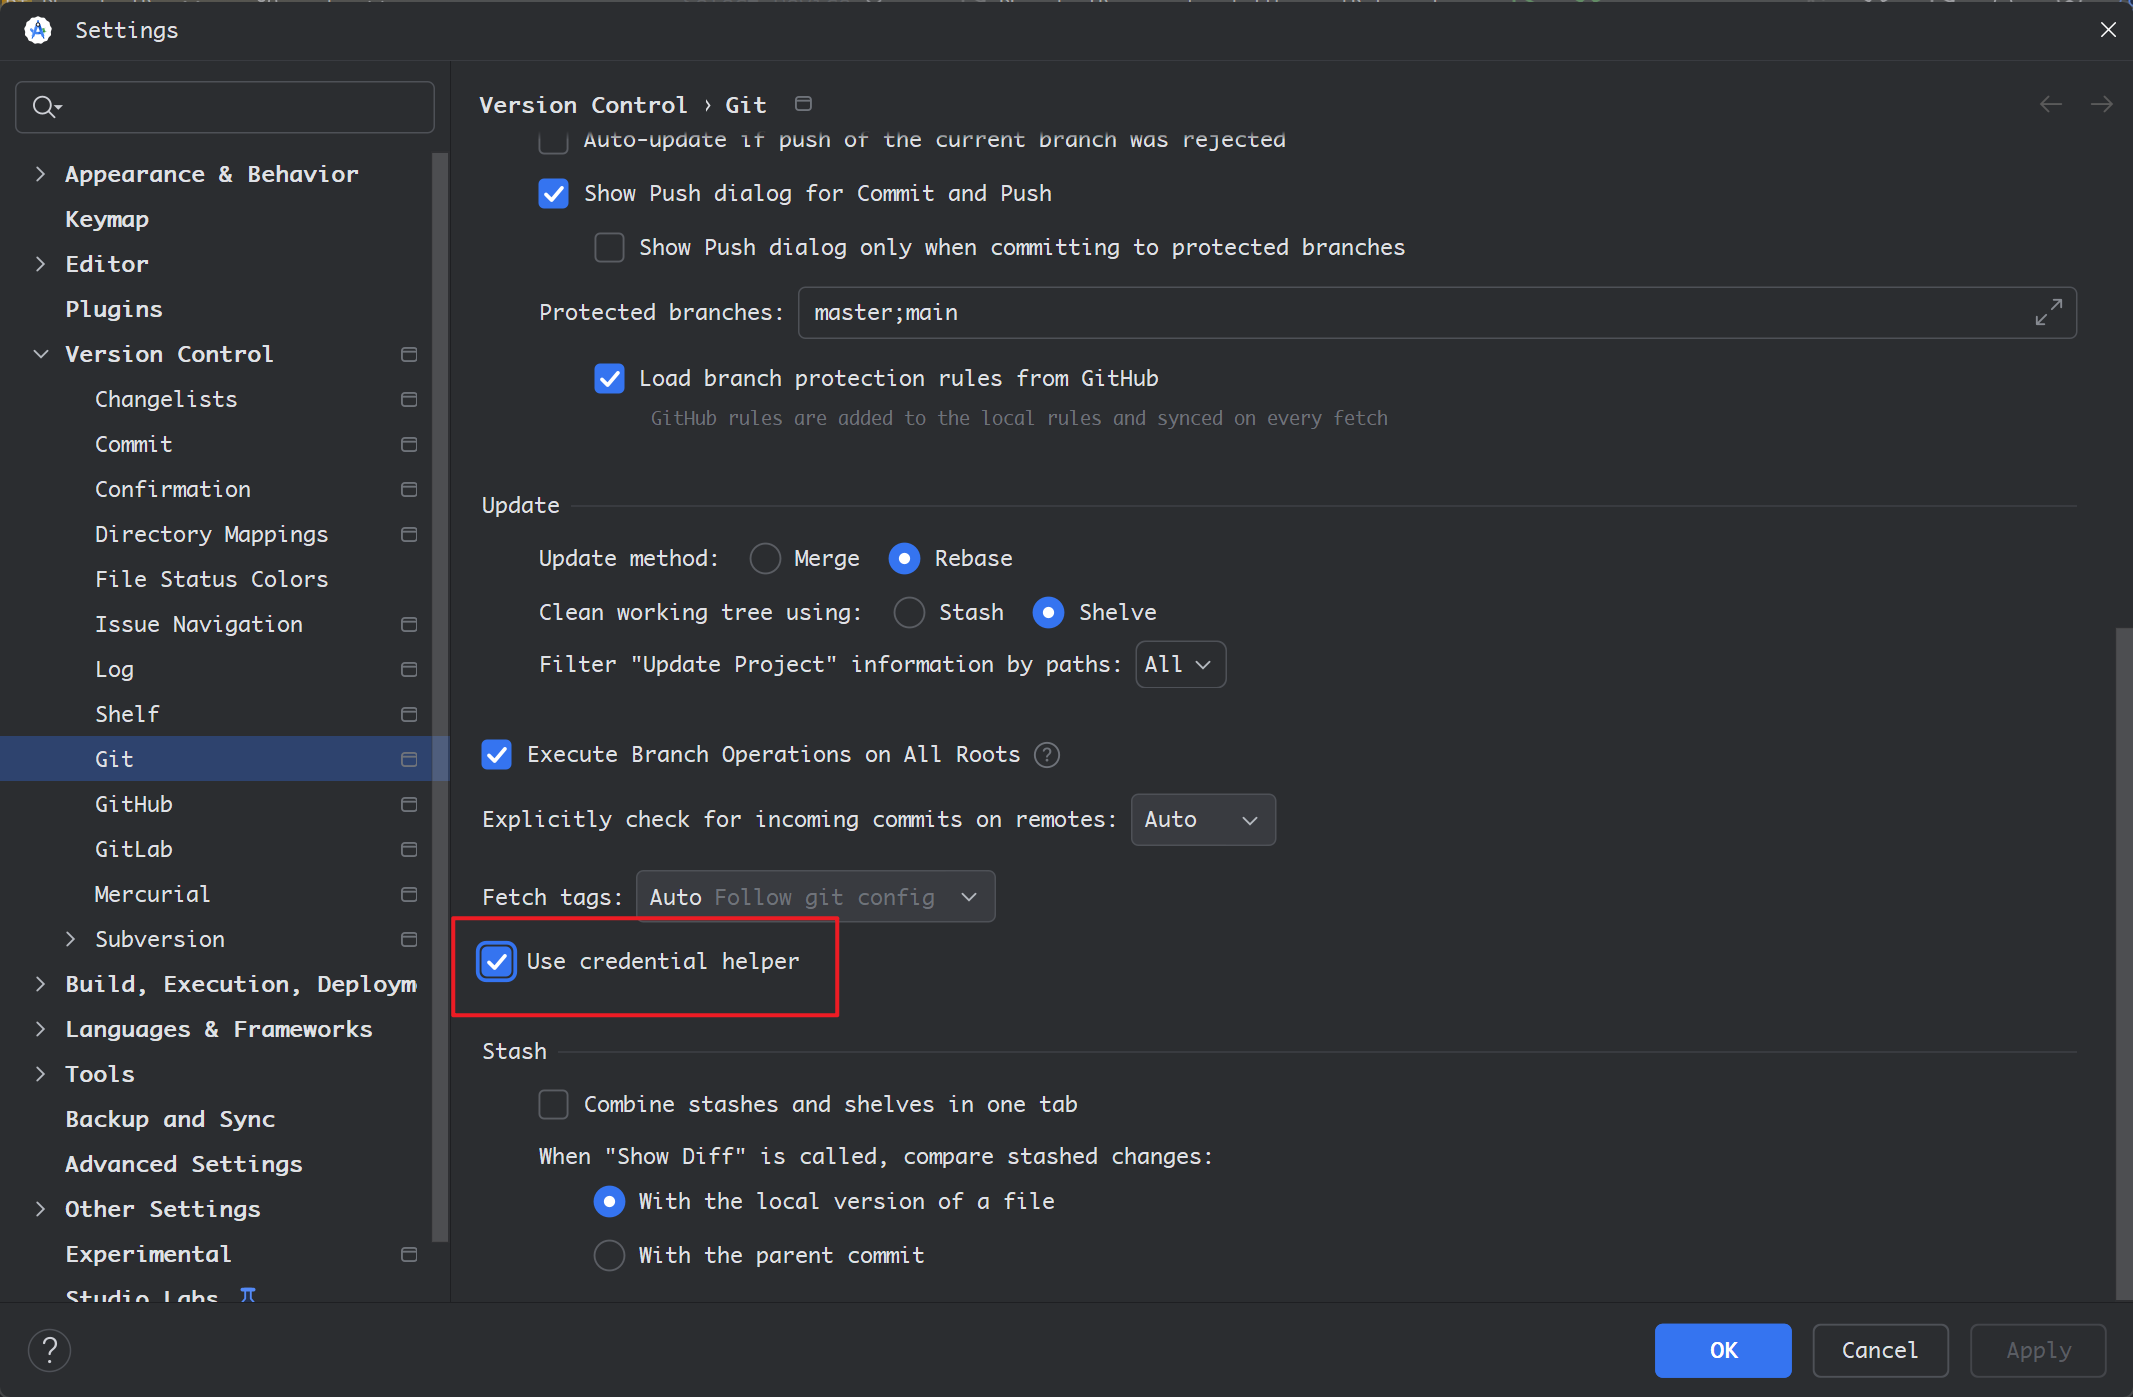The height and width of the screenshot is (1397, 2133).
Task: Click help icon next to Execute Branch Operations
Action: 1046,755
